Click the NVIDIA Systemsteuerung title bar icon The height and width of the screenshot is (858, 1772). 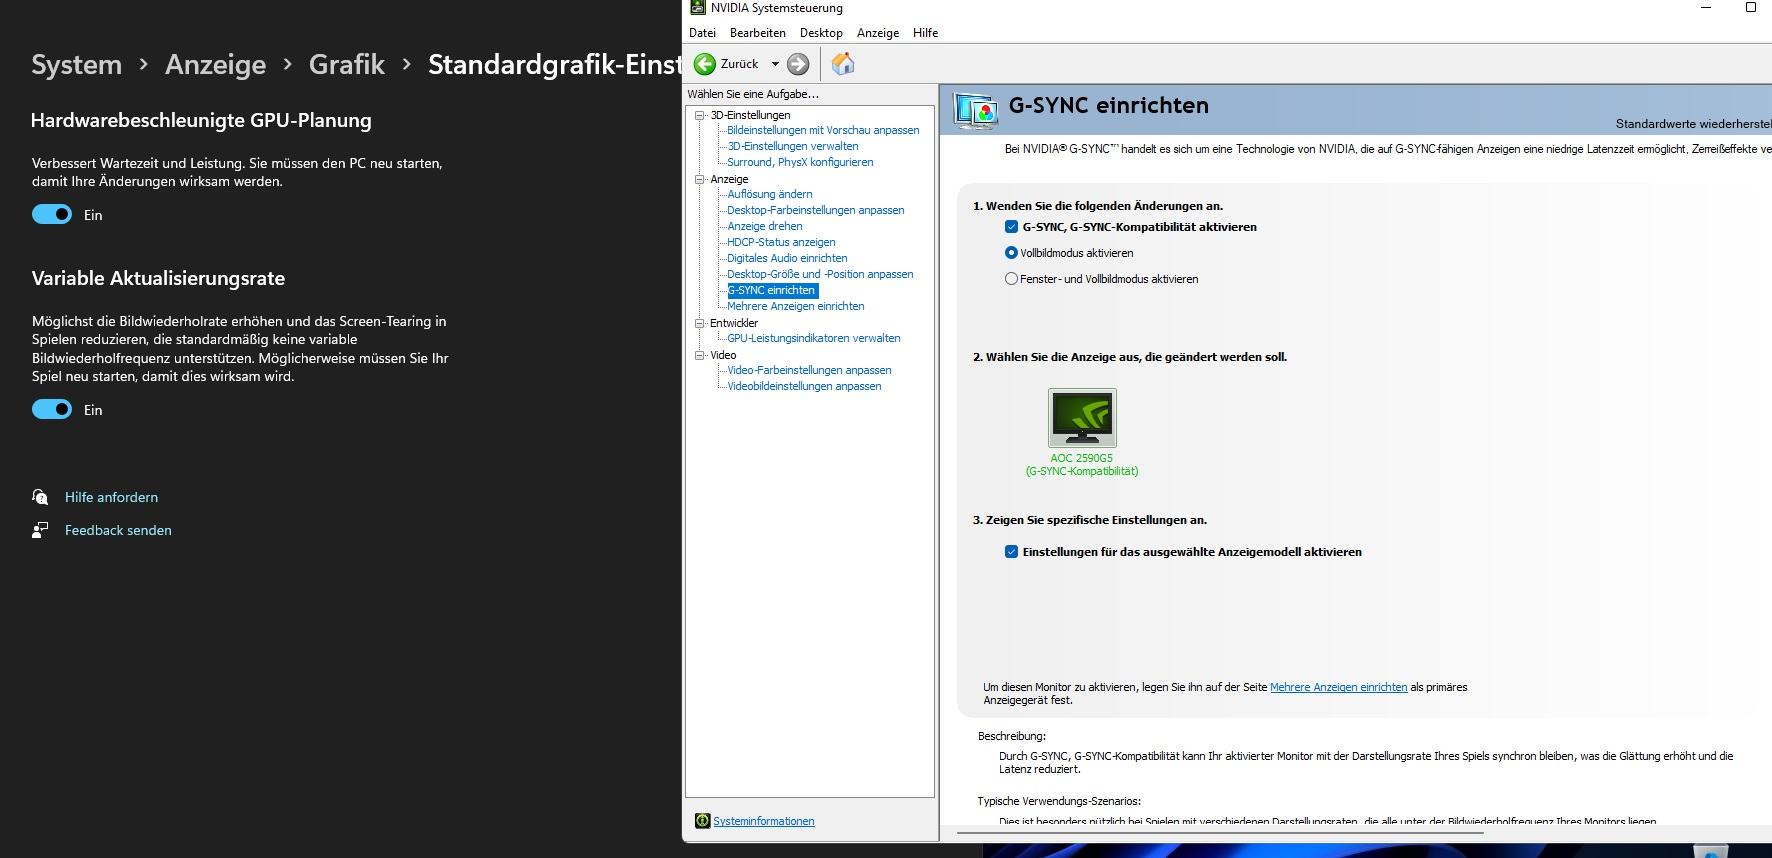coord(698,7)
